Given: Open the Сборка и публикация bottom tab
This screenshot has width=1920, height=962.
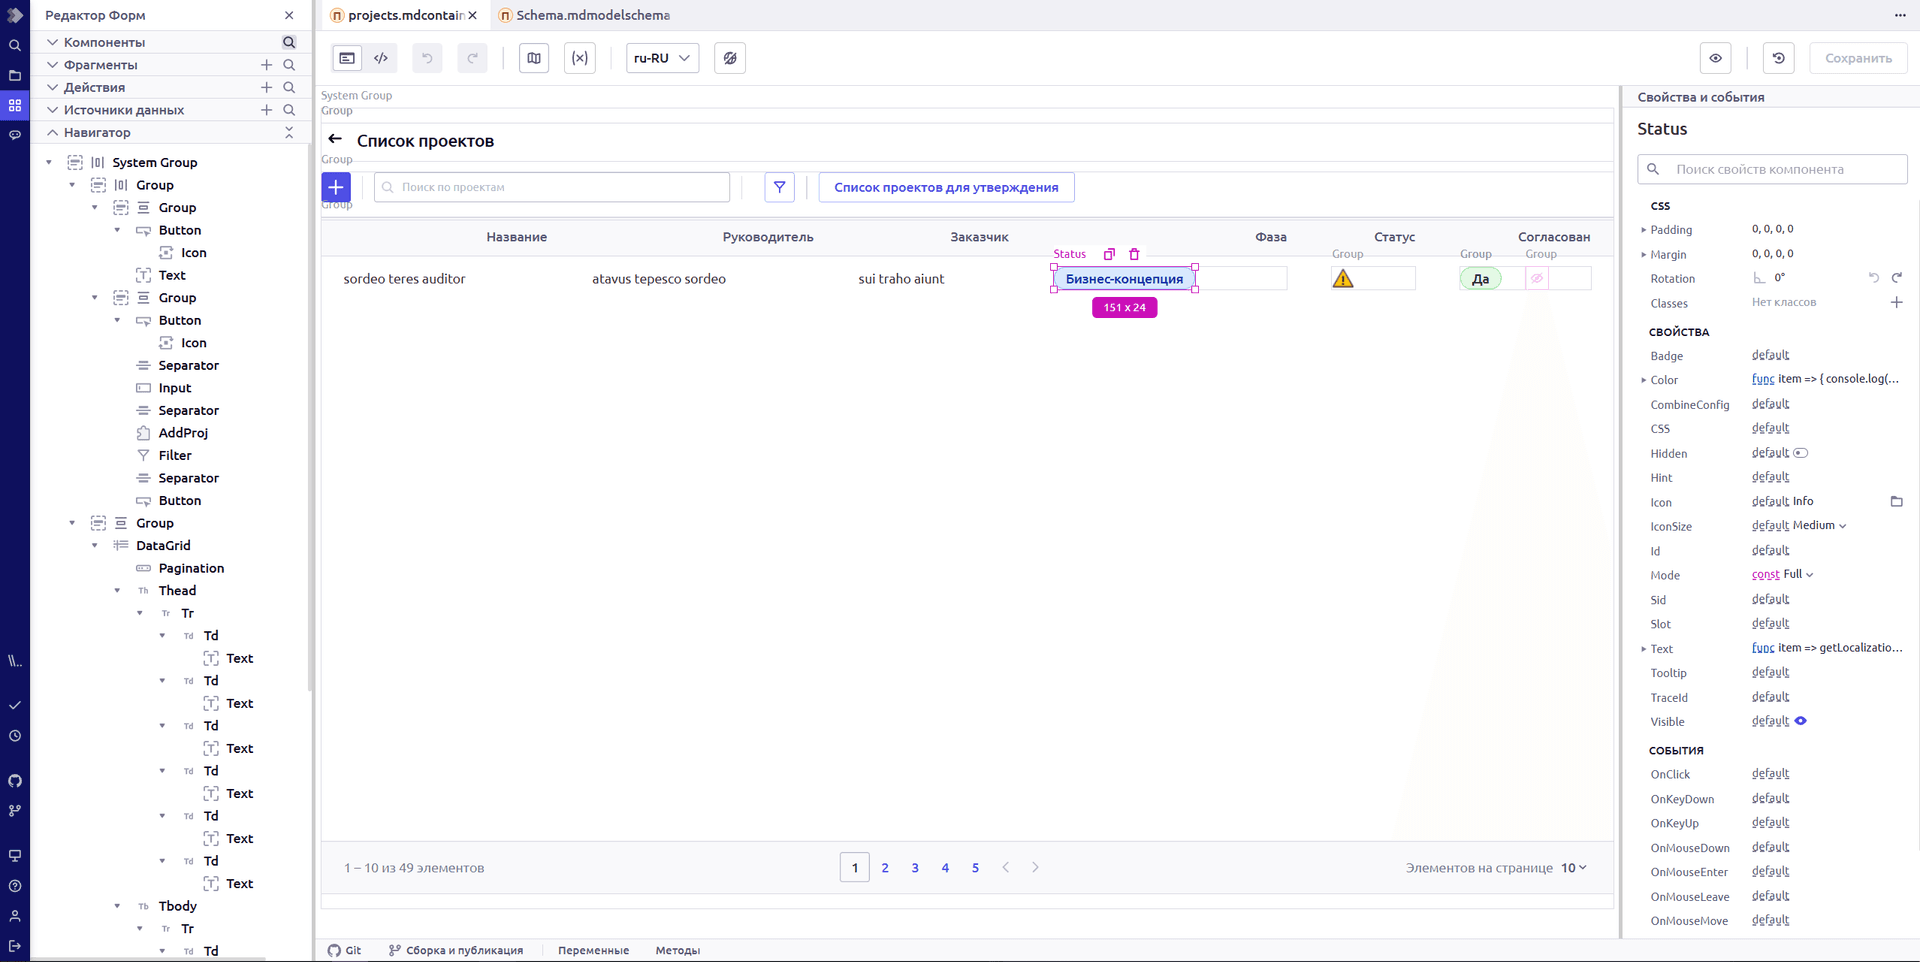Looking at the screenshot, I should 456,950.
